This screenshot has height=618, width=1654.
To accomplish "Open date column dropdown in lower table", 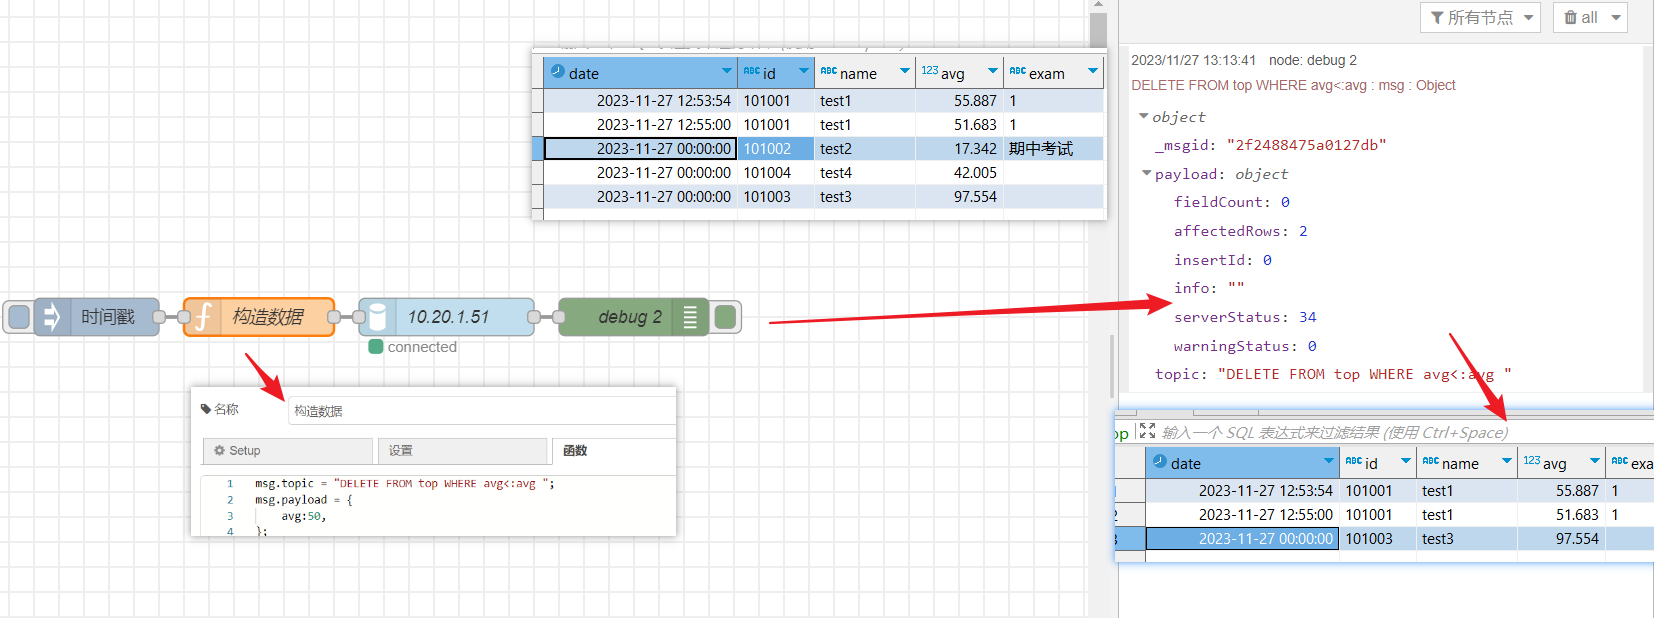I will (x=1329, y=461).
